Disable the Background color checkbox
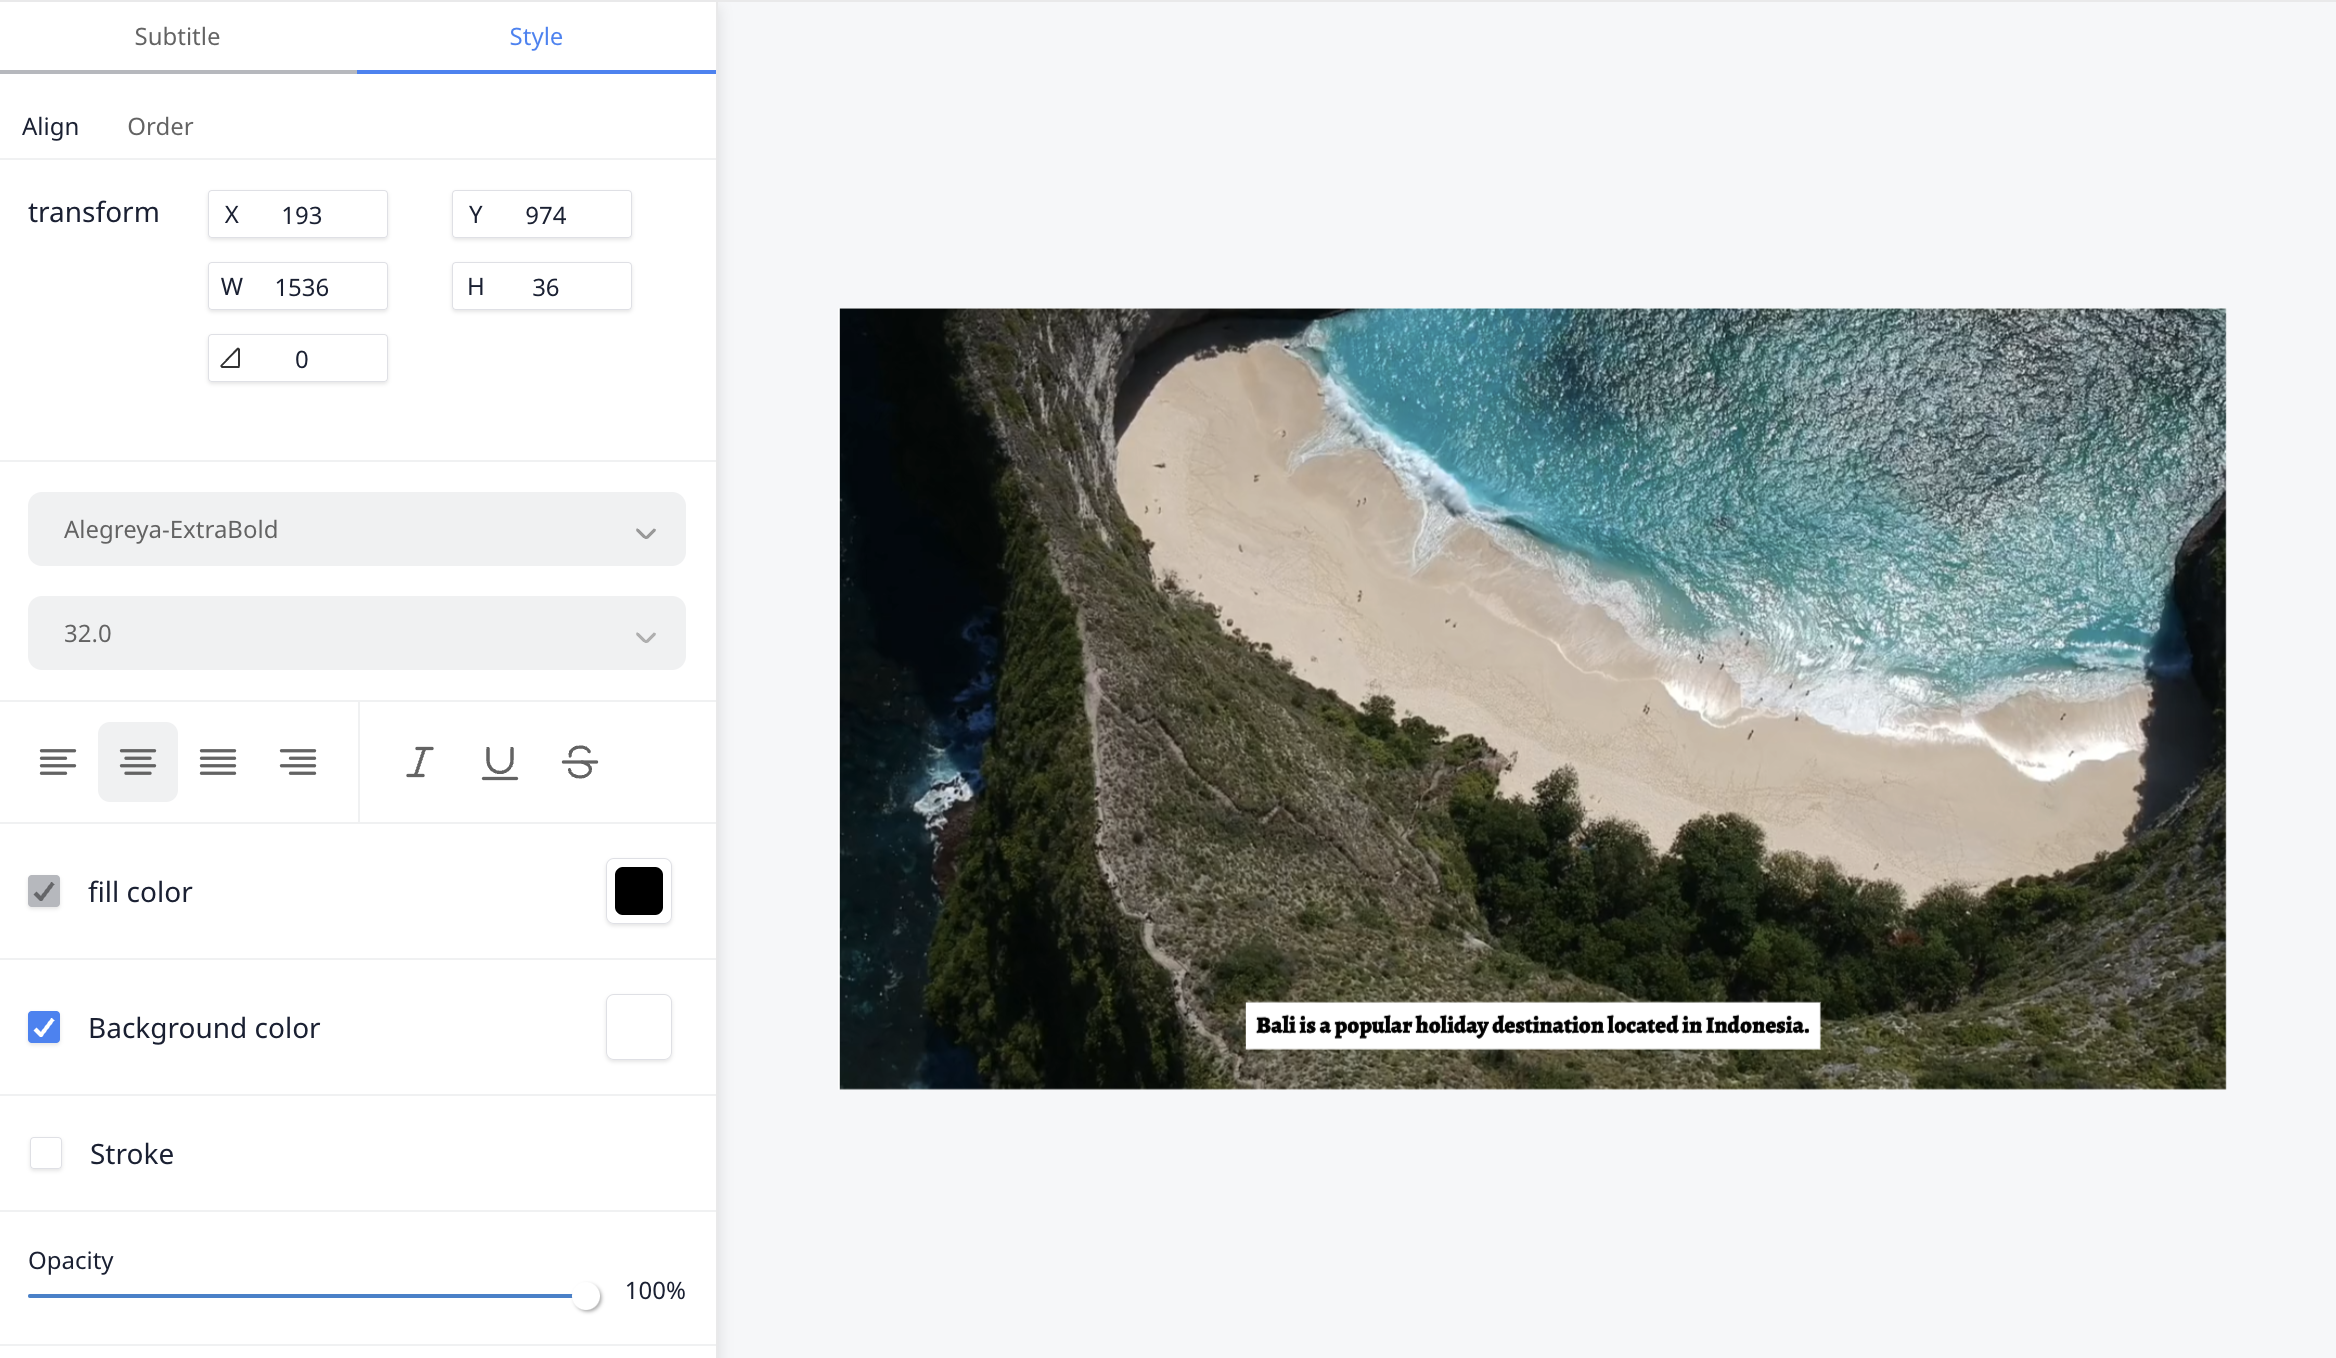 pos(44,1027)
